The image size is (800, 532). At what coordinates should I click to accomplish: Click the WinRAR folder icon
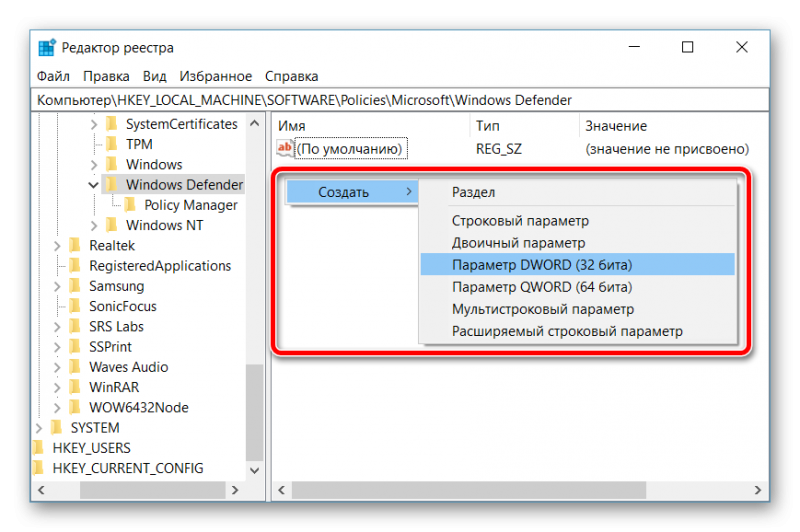75,387
